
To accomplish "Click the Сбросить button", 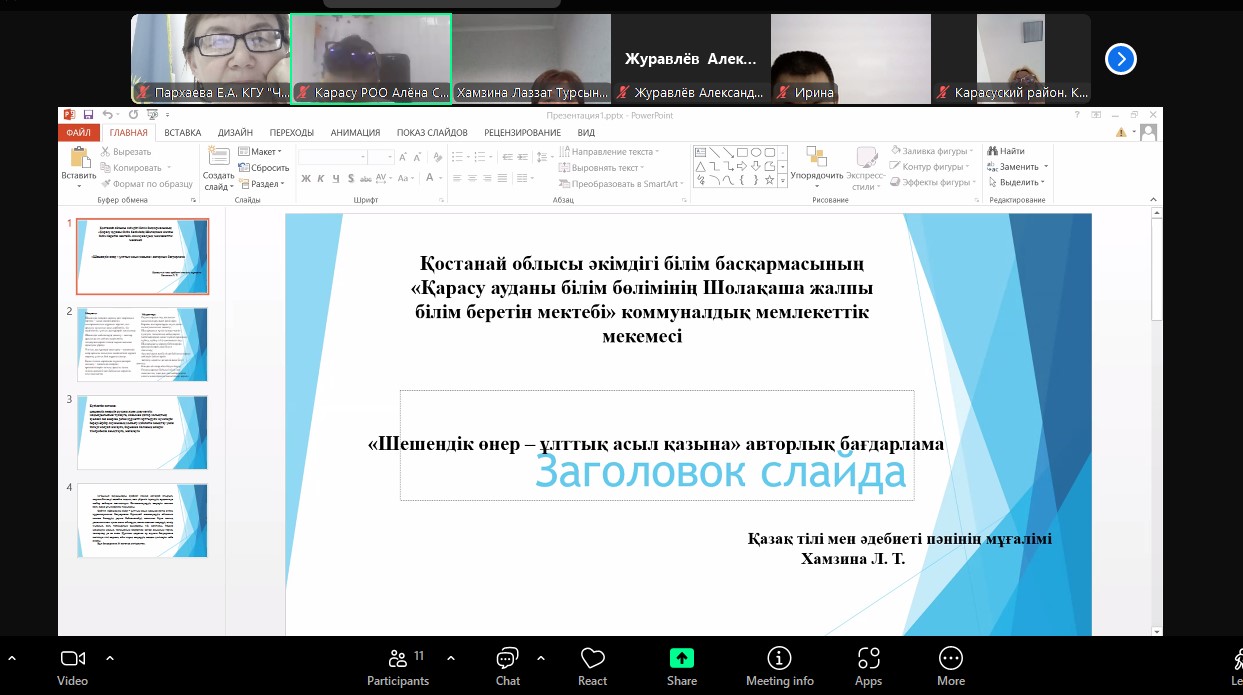I will [263, 168].
